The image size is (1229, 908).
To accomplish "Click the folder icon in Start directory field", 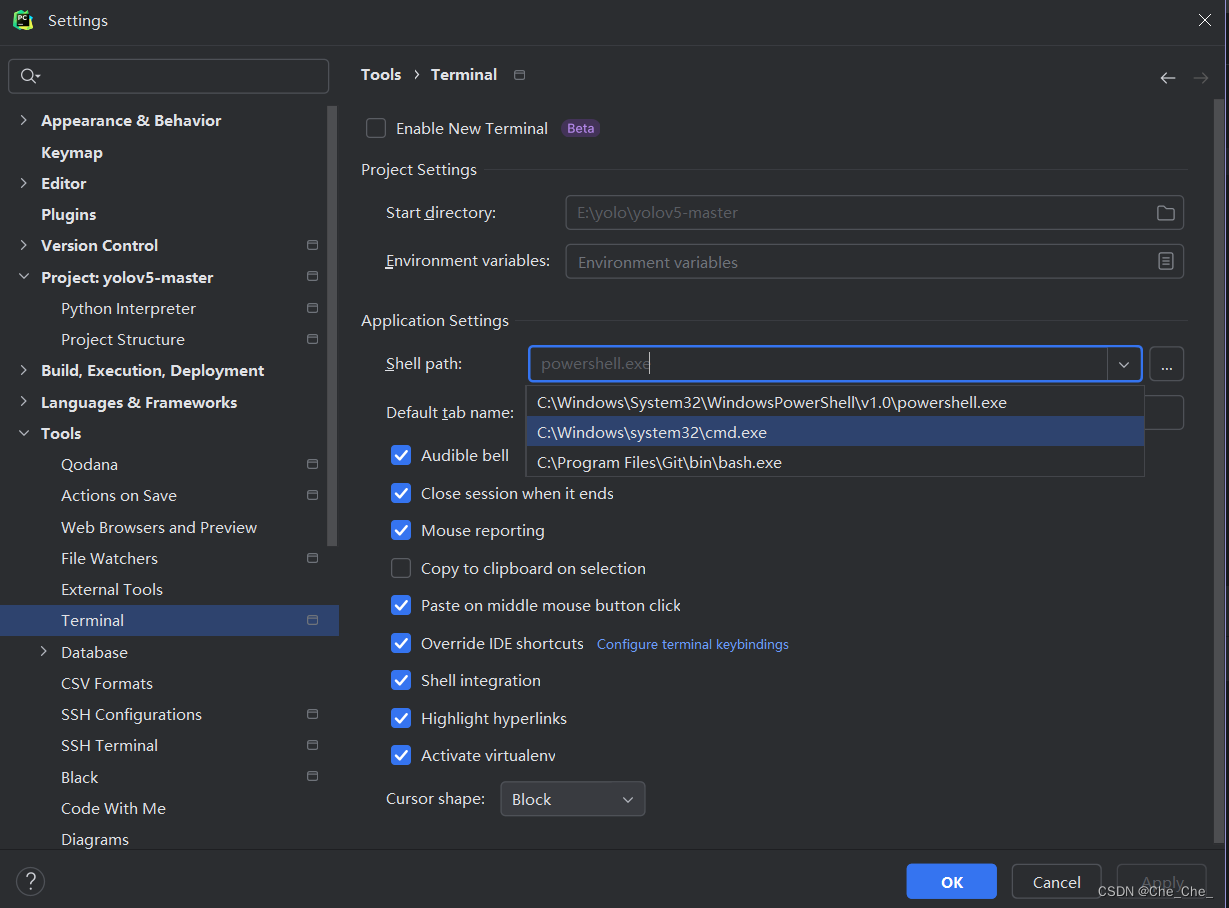I will click(1165, 213).
